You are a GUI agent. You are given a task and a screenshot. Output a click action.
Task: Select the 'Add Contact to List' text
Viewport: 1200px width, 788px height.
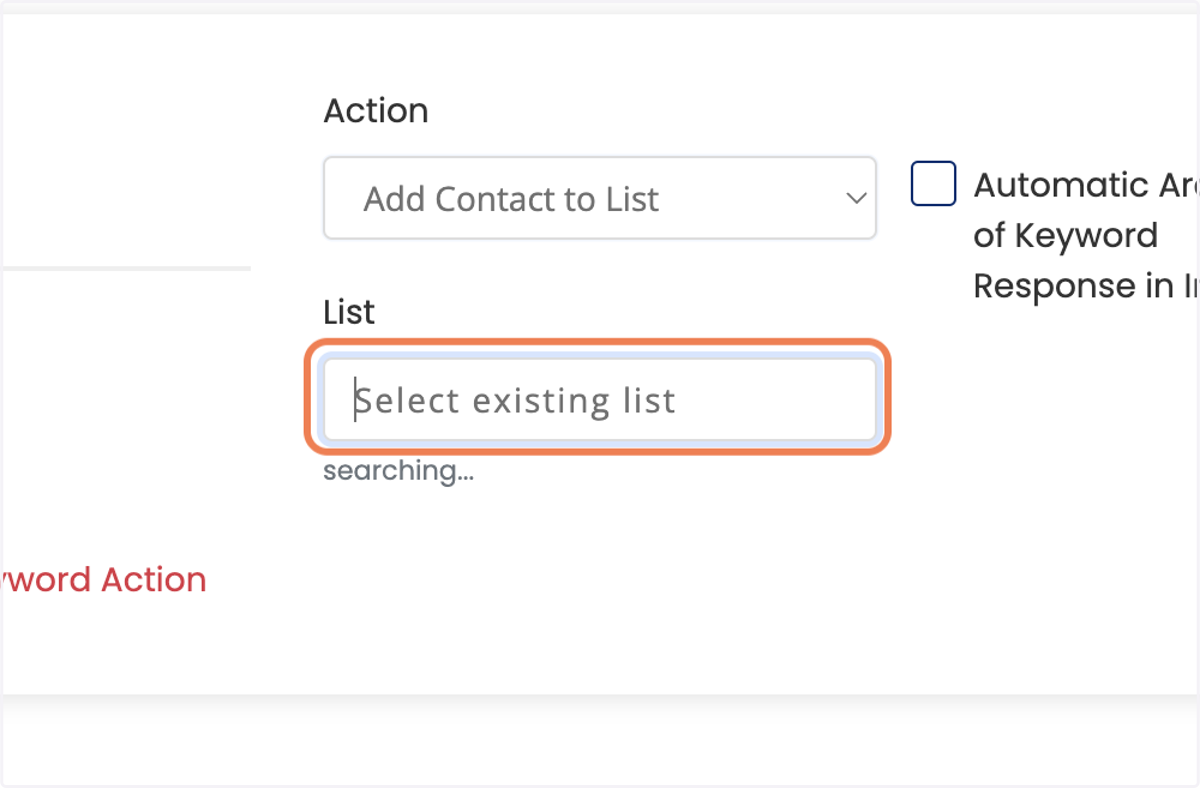pyautogui.click(x=511, y=199)
